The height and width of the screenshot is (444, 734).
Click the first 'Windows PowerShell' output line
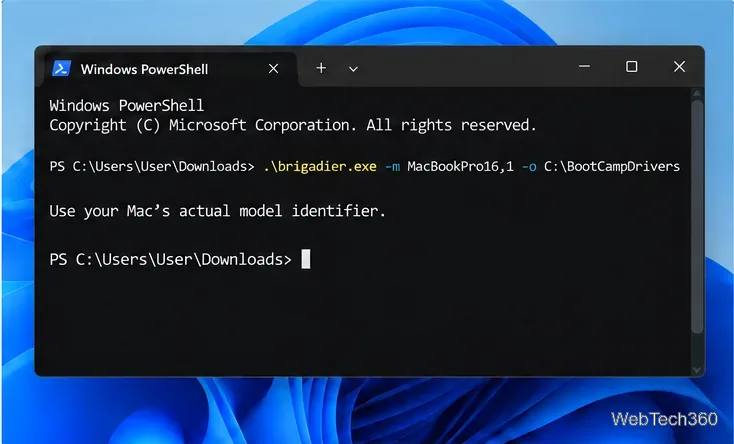tap(126, 105)
